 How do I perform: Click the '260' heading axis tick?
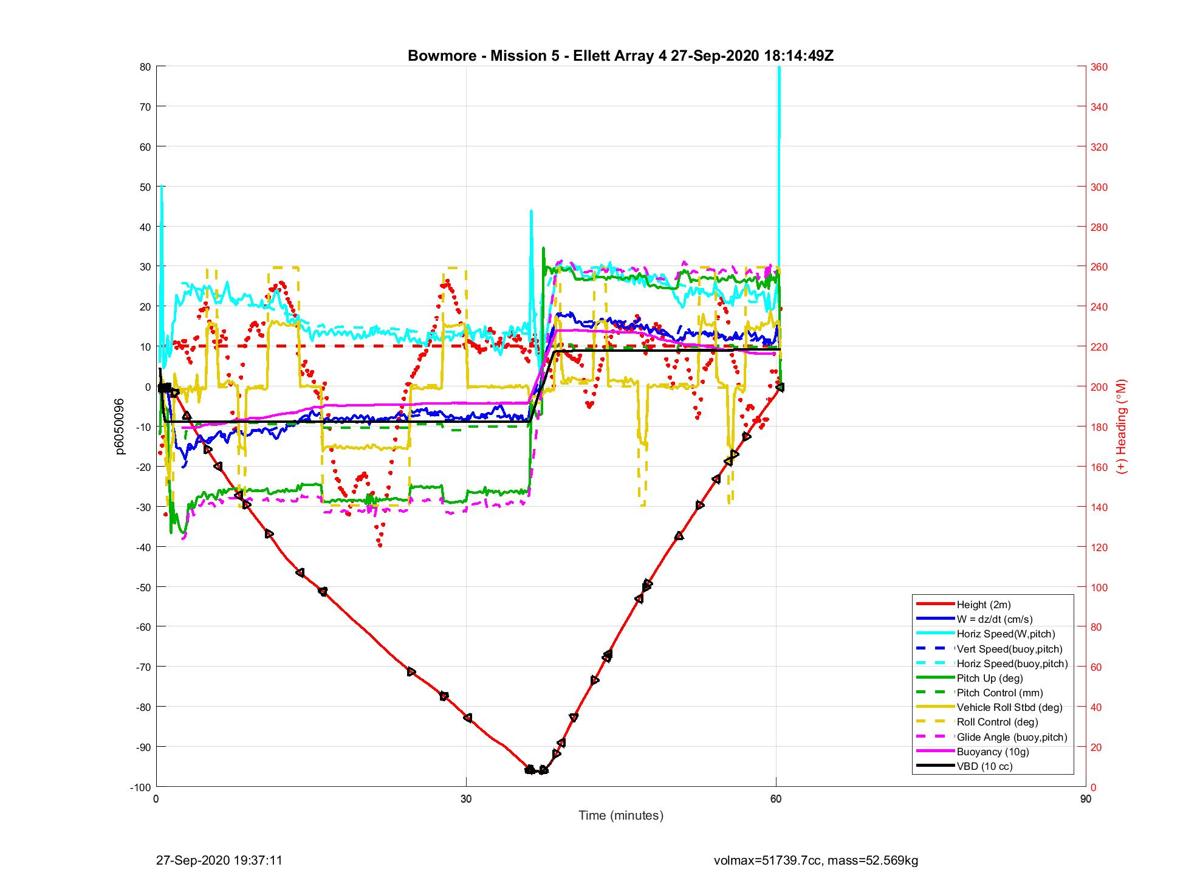coord(1100,267)
